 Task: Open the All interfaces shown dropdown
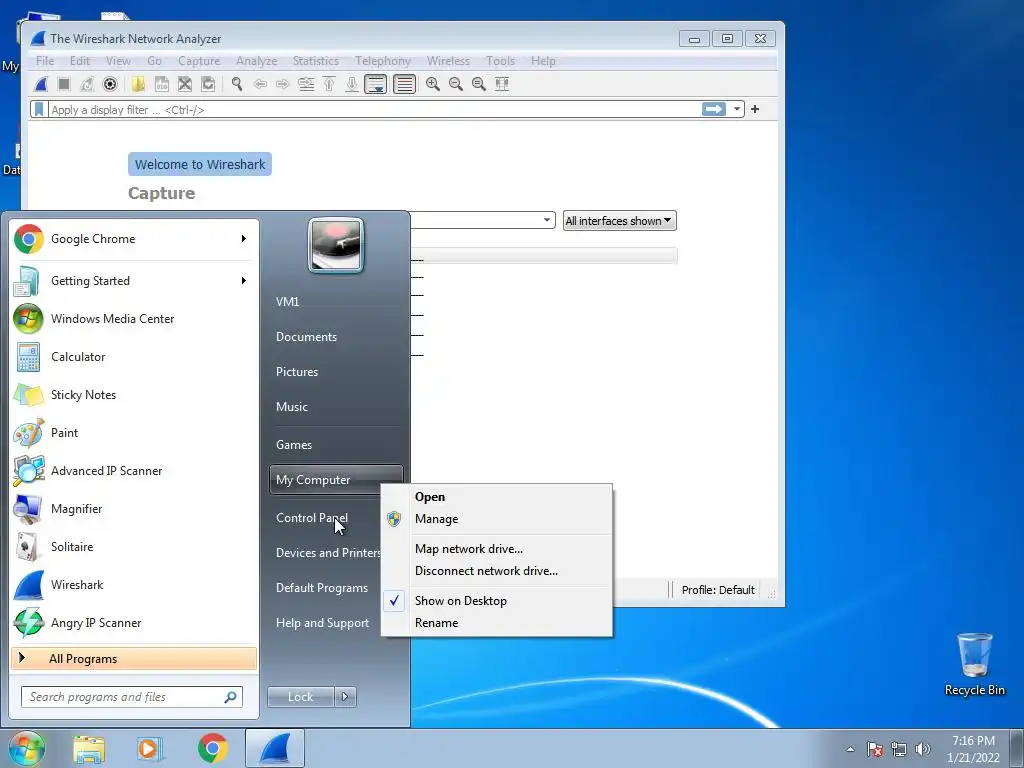619,221
